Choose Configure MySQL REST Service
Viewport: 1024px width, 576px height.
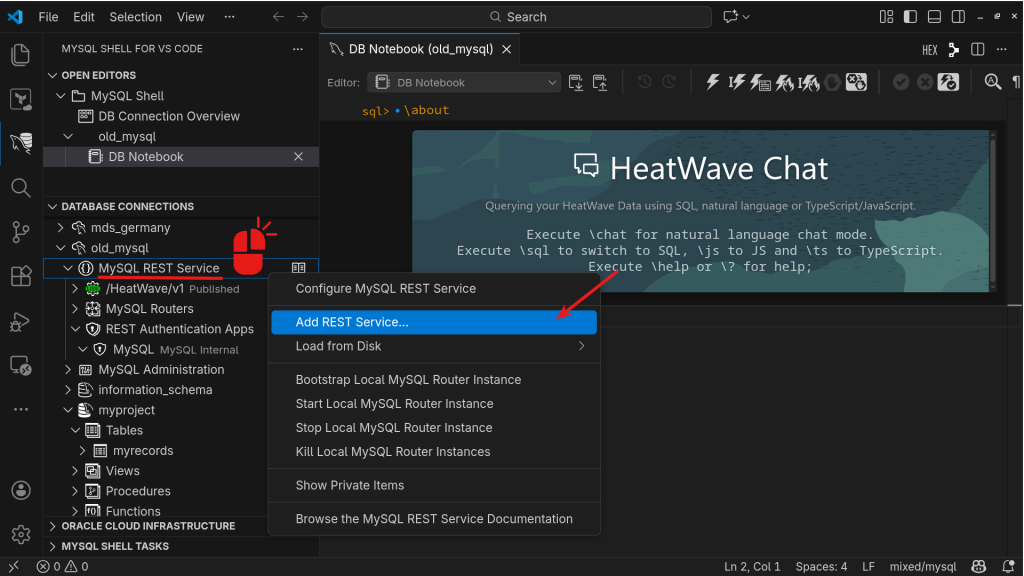(x=434, y=289)
